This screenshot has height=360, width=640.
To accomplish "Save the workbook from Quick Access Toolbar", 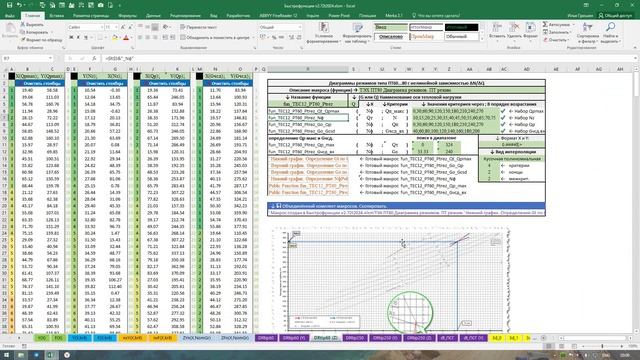I will pos(9,5).
